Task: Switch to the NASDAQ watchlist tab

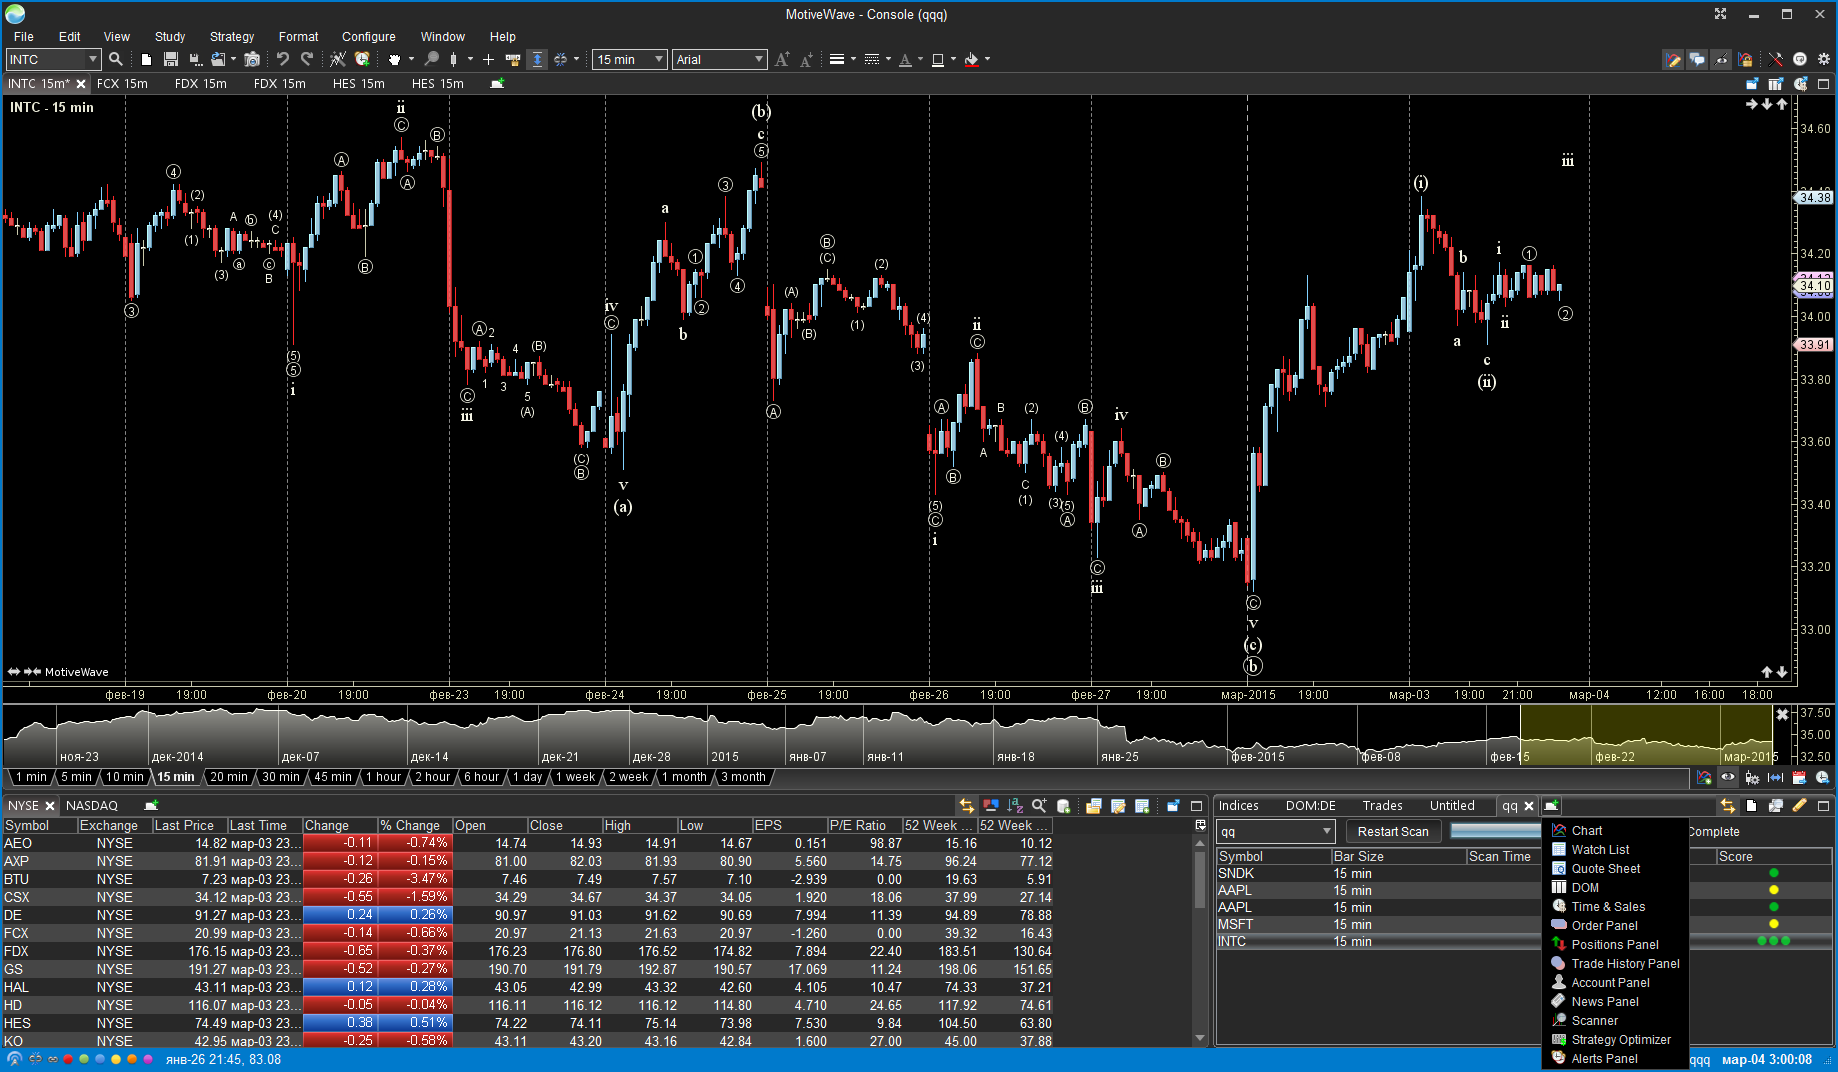Action: [92, 806]
